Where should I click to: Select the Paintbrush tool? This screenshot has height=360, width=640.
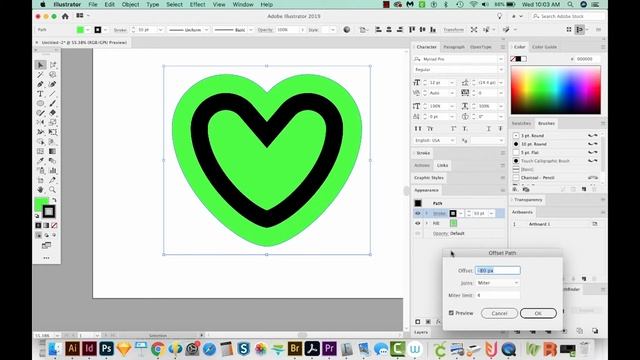click(53, 103)
